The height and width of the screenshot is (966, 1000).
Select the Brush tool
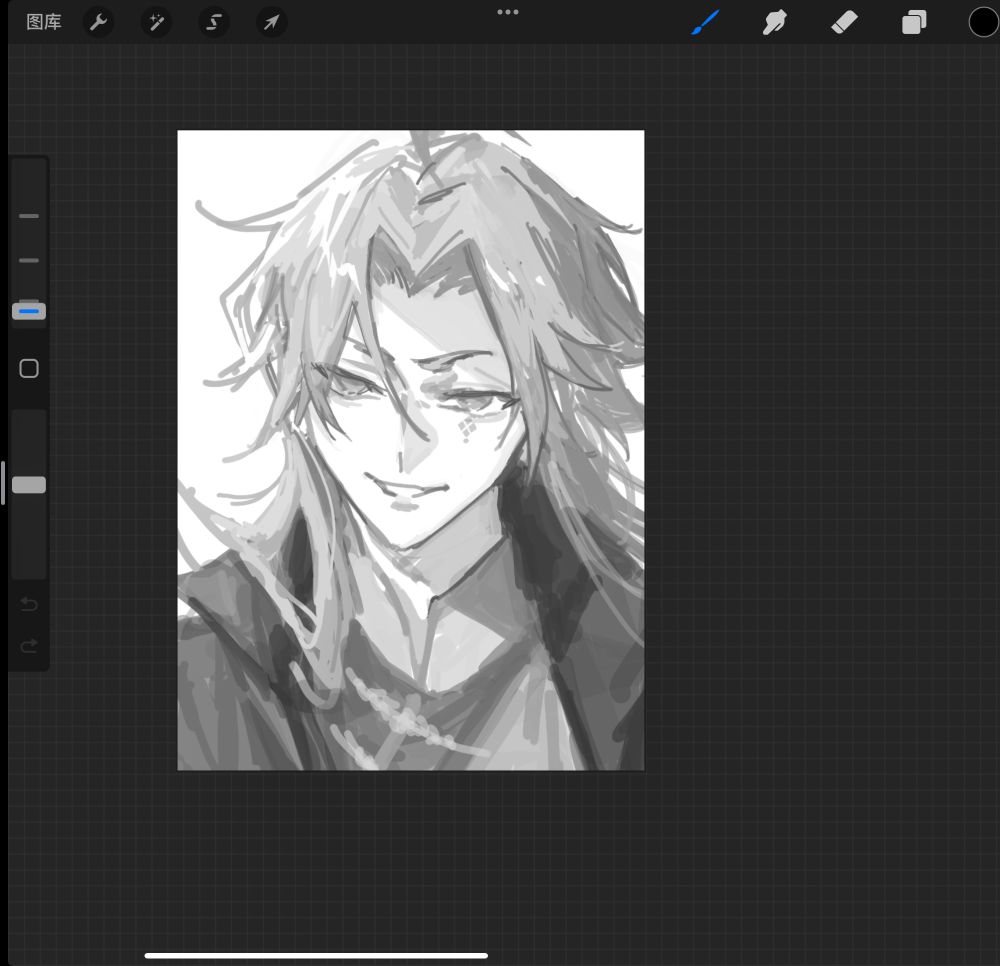pos(705,22)
